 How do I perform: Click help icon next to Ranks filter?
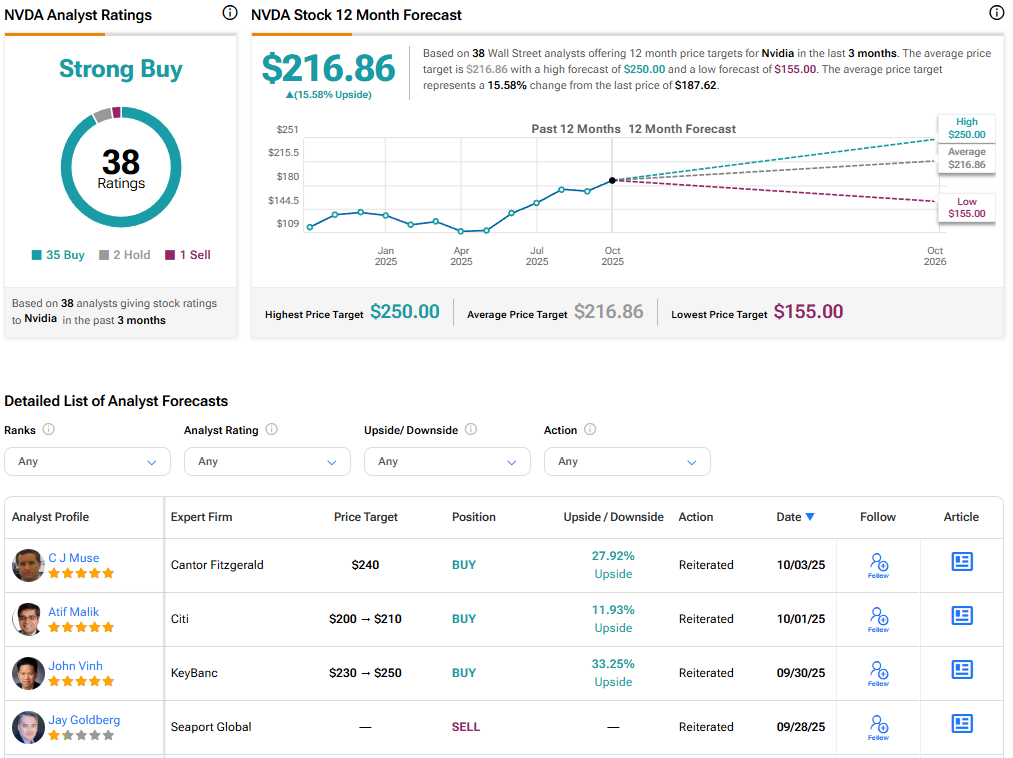(49, 430)
